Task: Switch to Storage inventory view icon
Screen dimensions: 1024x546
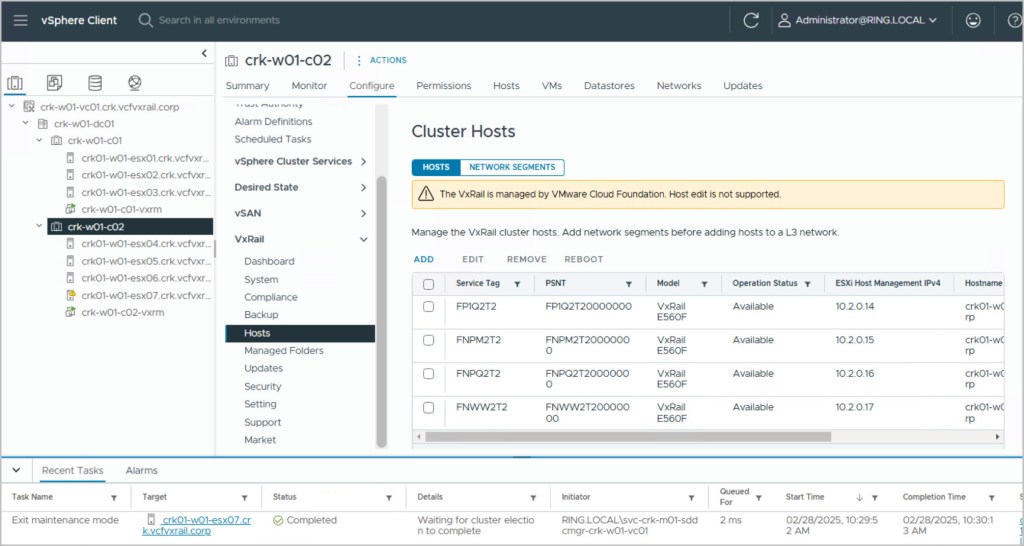Action: point(94,83)
